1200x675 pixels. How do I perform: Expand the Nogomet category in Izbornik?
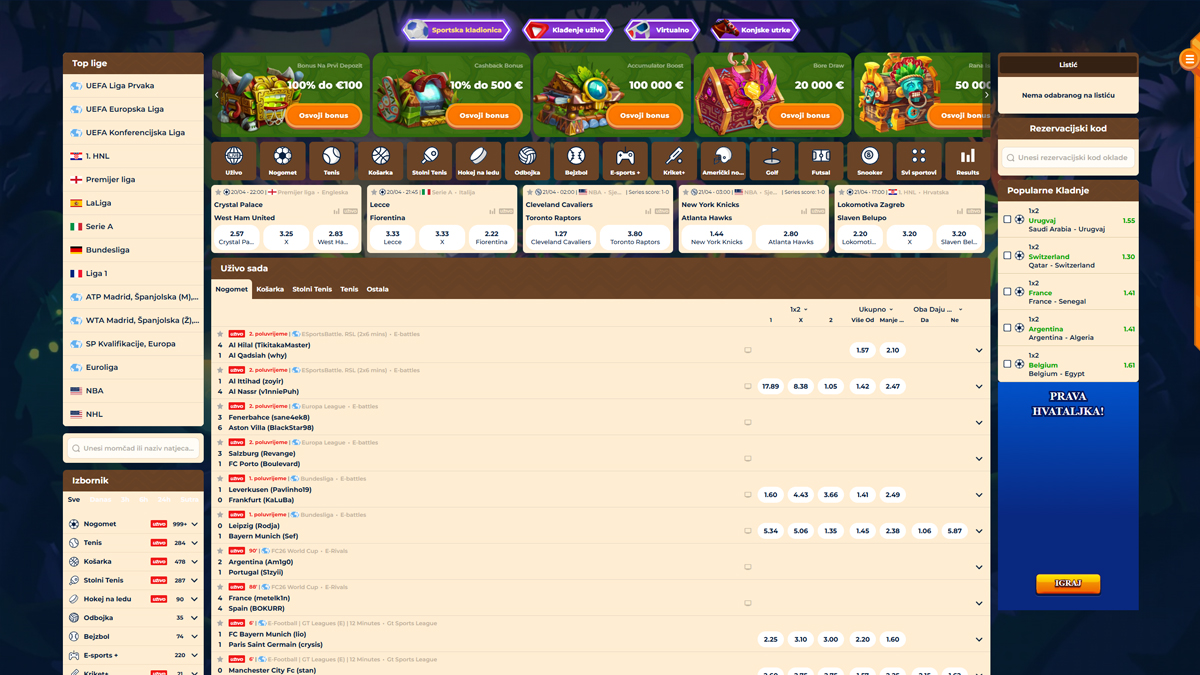pos(194,524)
